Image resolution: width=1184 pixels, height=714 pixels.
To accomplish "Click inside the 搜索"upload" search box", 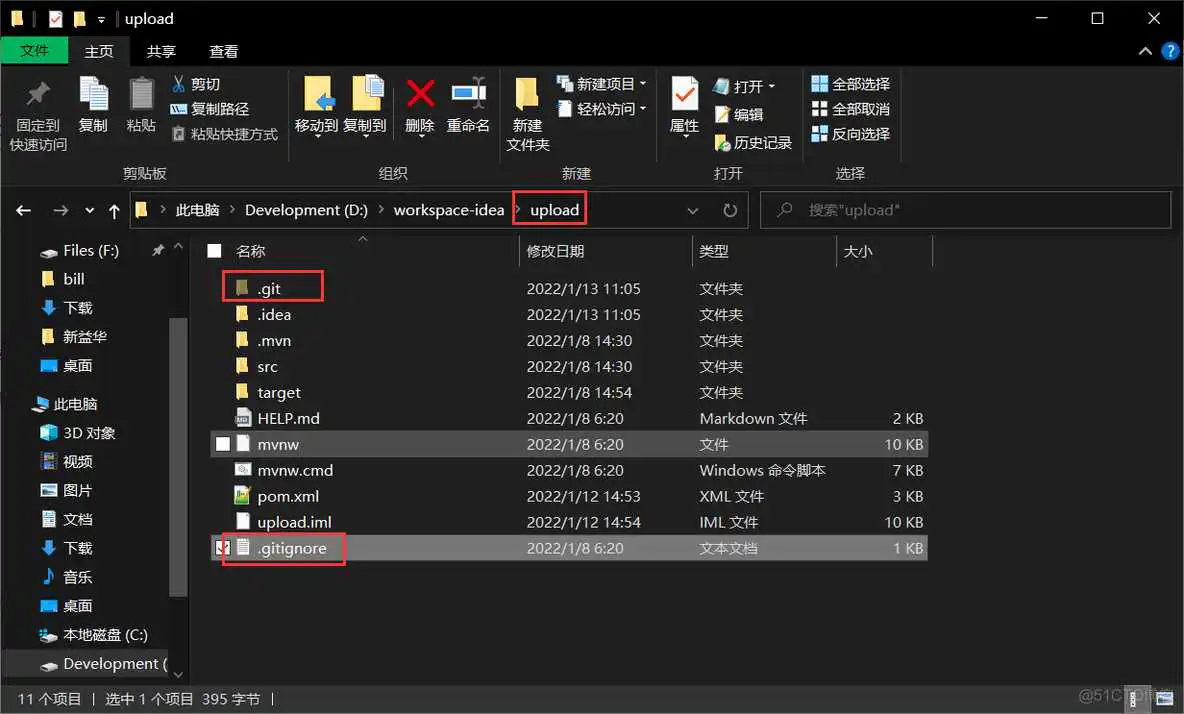I will [965, 209].
